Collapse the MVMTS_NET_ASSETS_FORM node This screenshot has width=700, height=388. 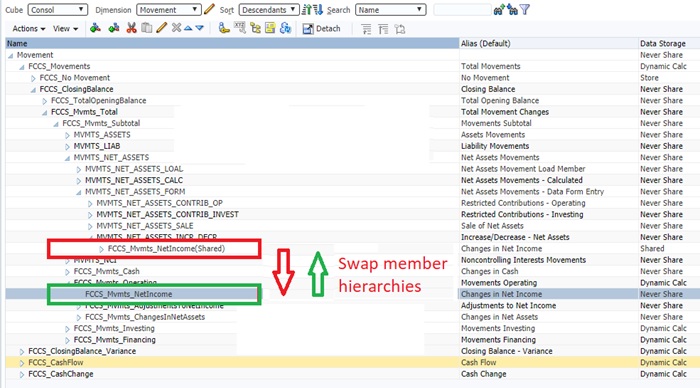79,192
